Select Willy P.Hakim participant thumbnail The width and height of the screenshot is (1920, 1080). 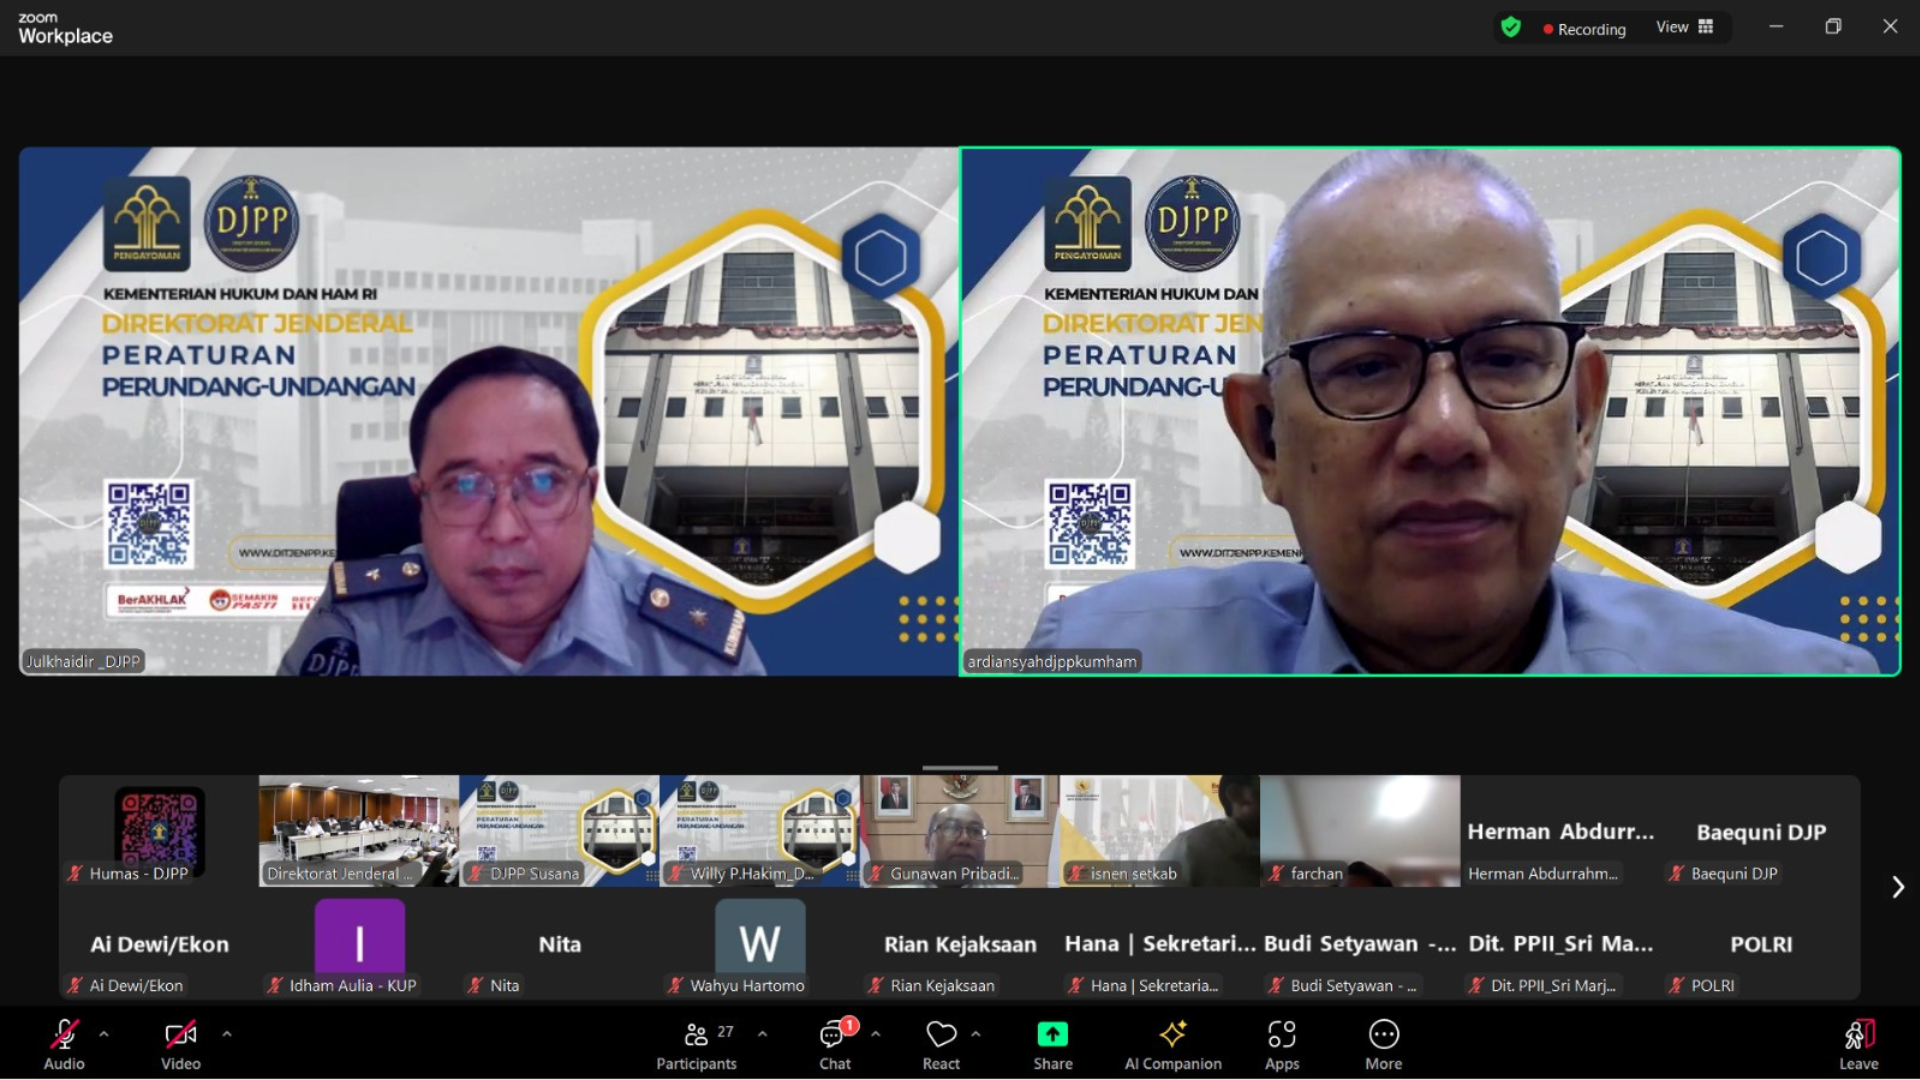(759, 831)
